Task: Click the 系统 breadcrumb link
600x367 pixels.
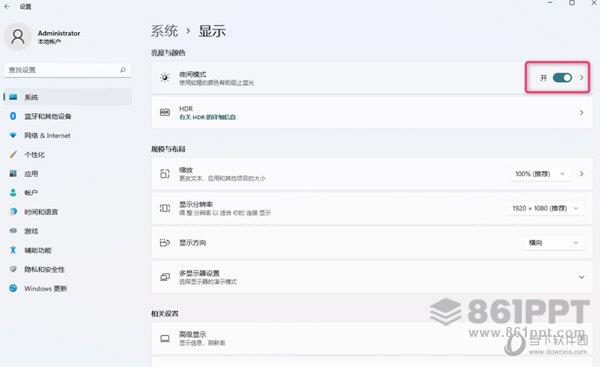Action: (x=165, y=31)
